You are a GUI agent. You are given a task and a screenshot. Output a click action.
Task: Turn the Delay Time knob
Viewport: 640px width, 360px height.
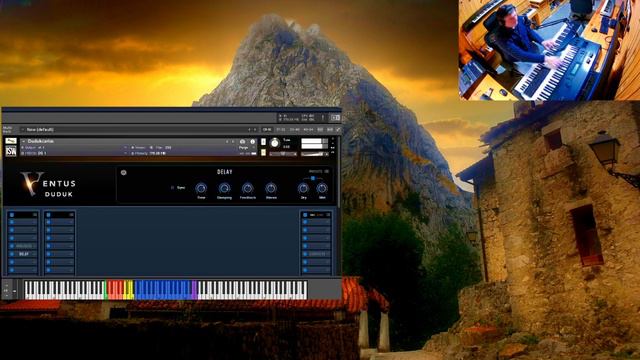click(201, 188)
